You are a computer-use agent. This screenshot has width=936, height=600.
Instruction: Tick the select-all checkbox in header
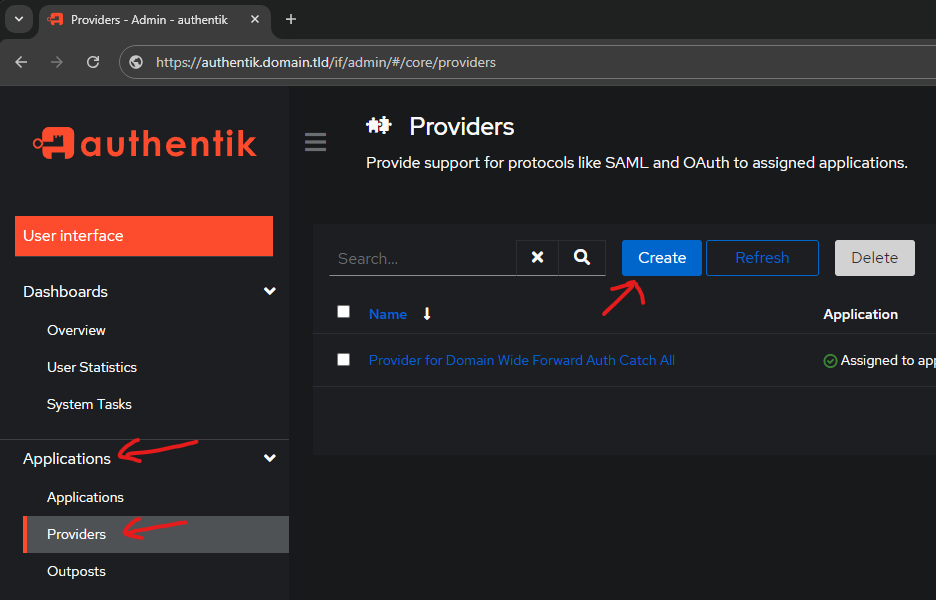[x=343, y=312]
